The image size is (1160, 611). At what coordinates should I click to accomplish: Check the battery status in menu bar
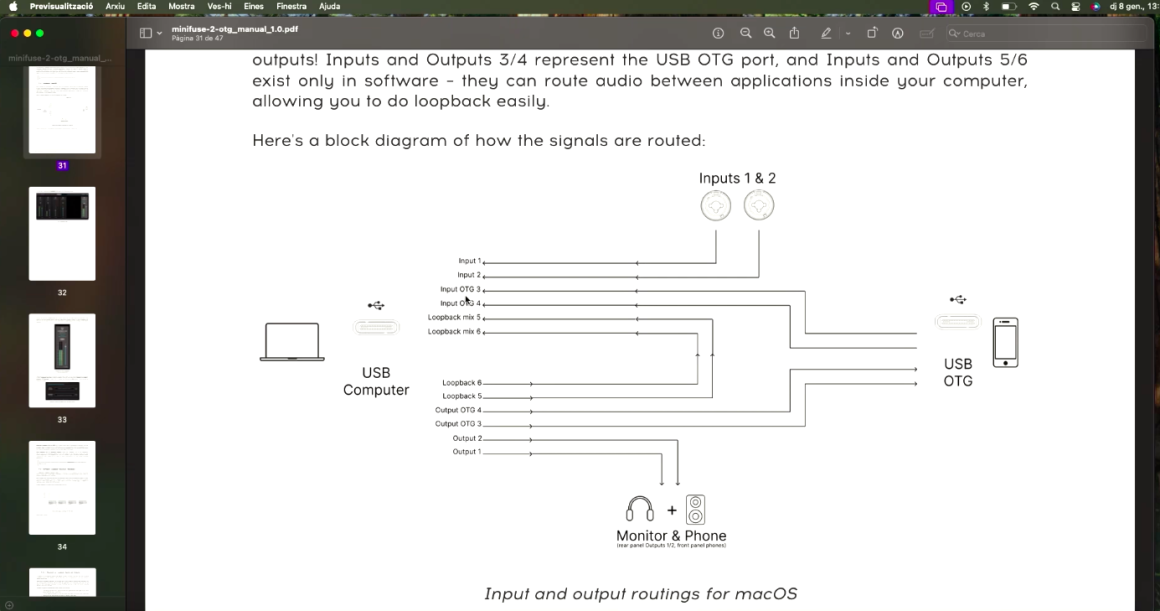1009,6
